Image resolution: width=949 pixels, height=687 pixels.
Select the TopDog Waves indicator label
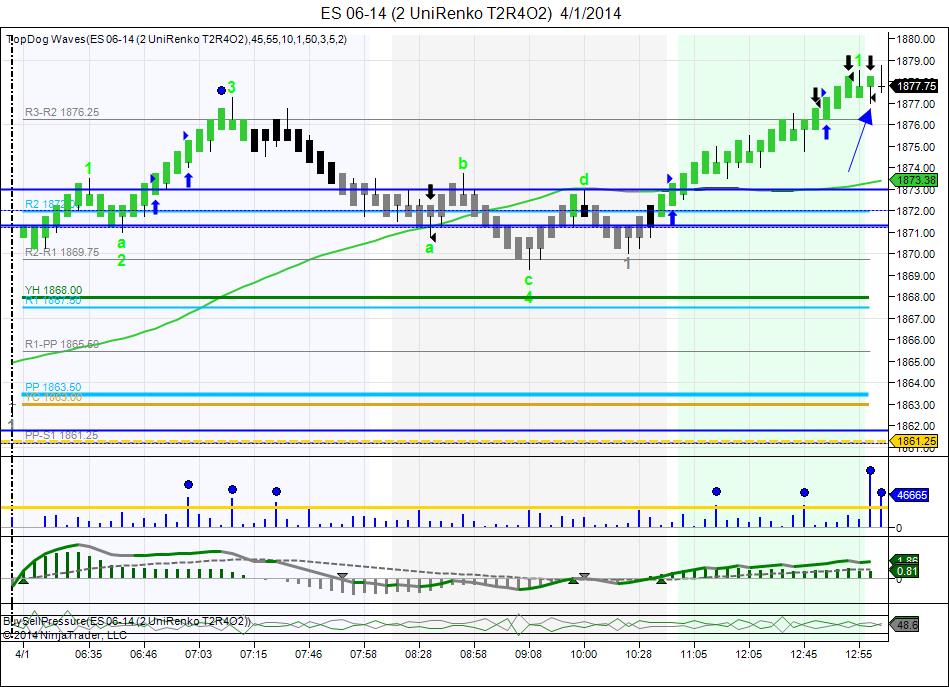click(177, 39)
